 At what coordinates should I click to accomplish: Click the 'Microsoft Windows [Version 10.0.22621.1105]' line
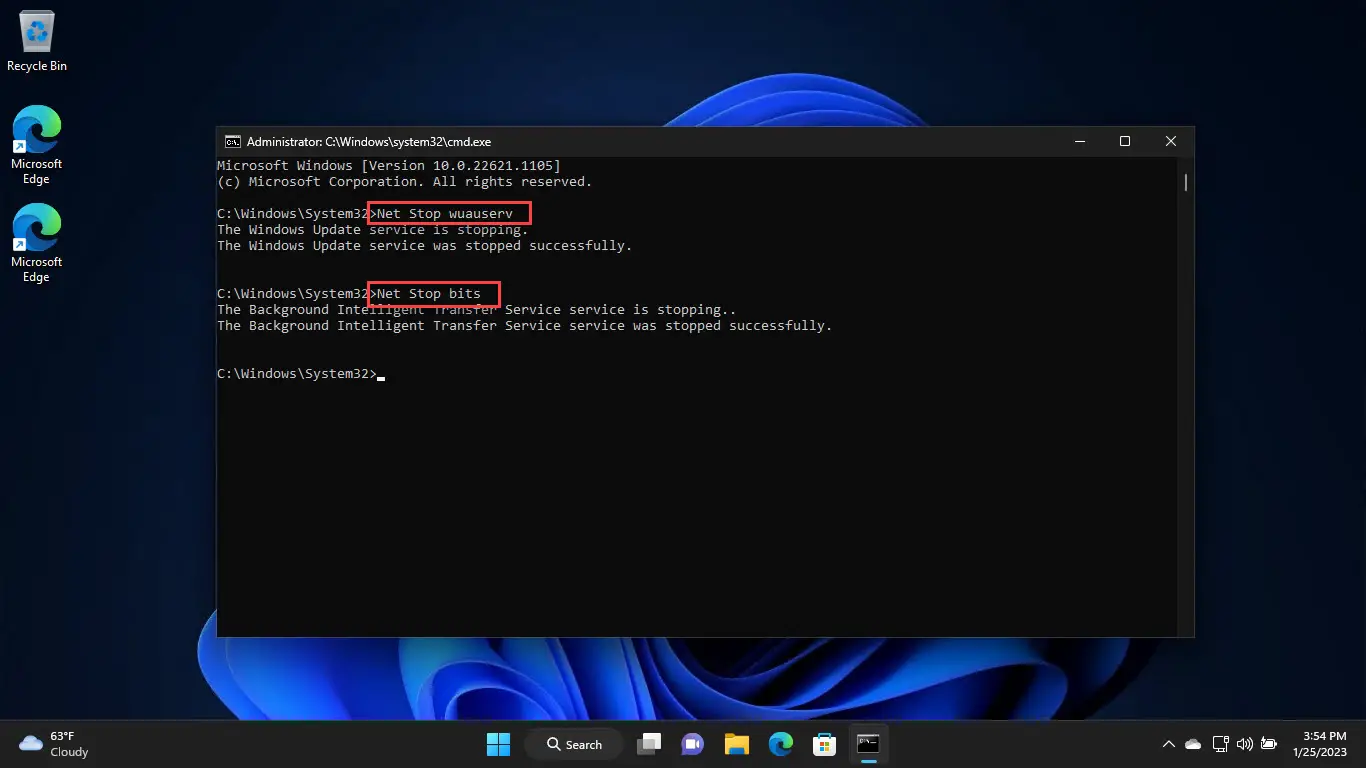(x=389, y=165)
